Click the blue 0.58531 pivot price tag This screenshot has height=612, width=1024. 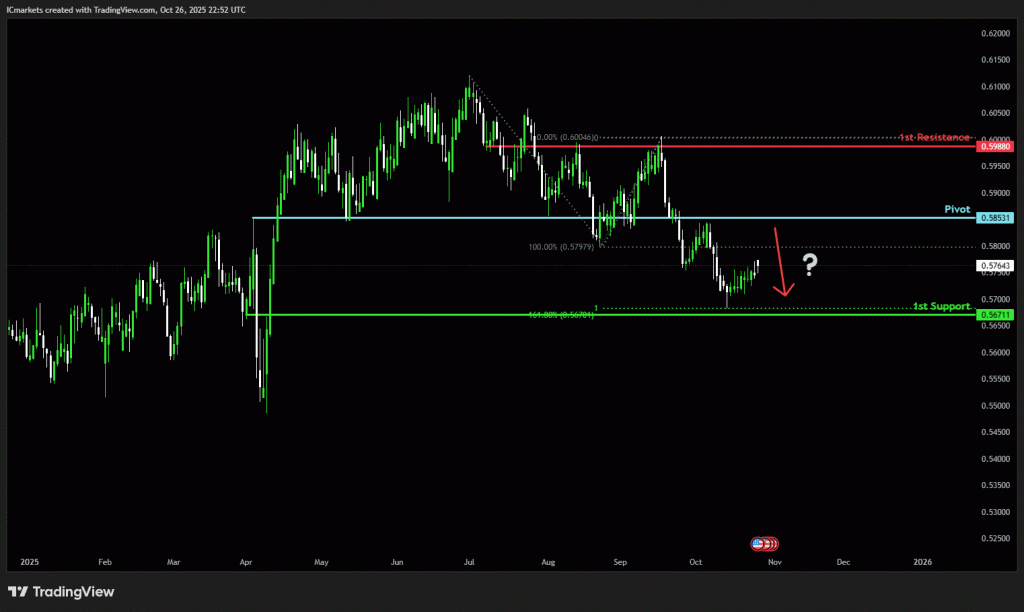pyautogui.click(x=995, y=218)
